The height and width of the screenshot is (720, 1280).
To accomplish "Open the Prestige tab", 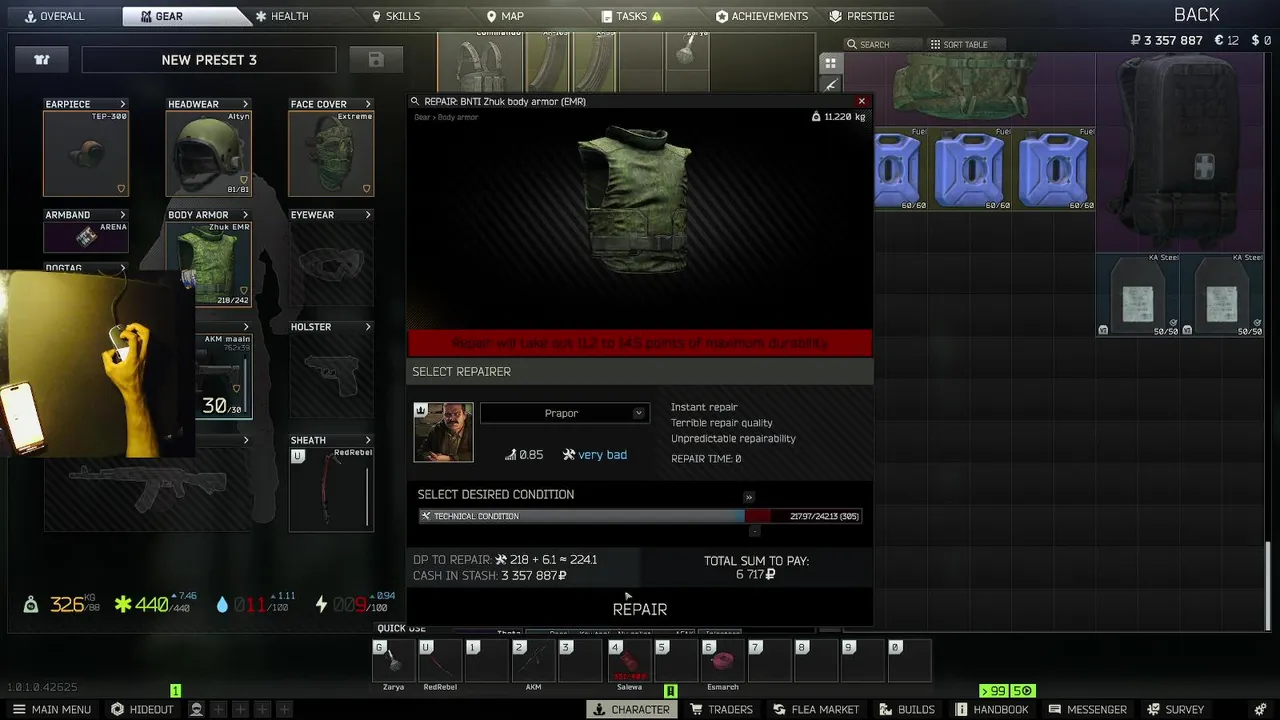I will pos(862,16).
